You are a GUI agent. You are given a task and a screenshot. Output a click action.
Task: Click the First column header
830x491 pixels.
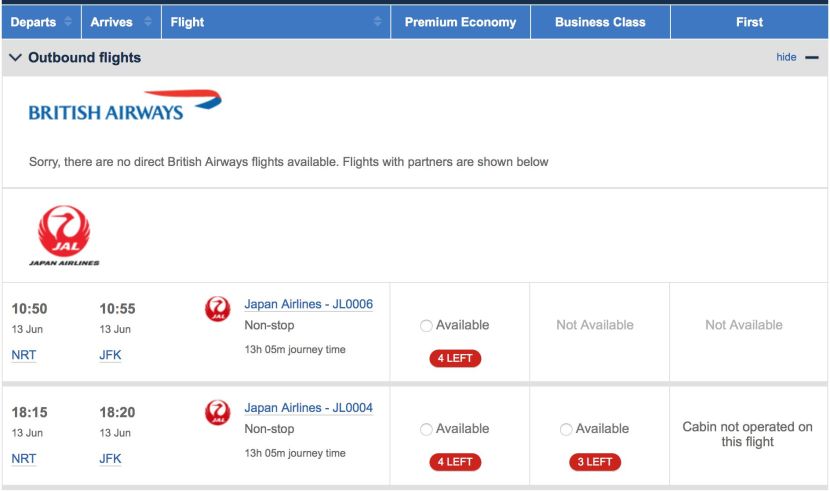[x=750, y=22]
